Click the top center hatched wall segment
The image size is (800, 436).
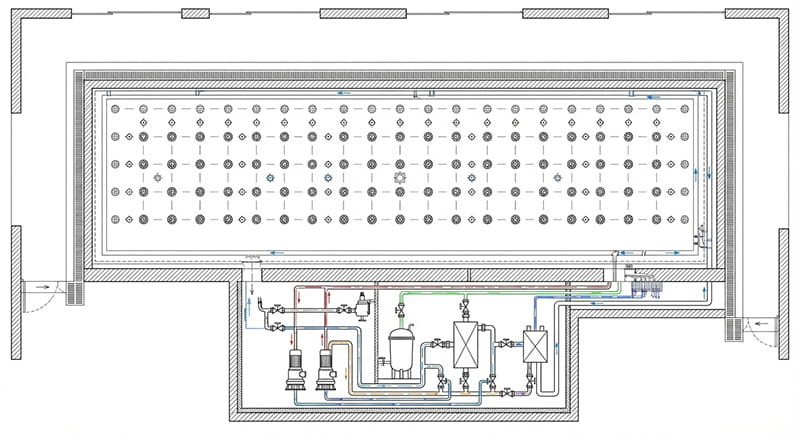coord(360,13)
